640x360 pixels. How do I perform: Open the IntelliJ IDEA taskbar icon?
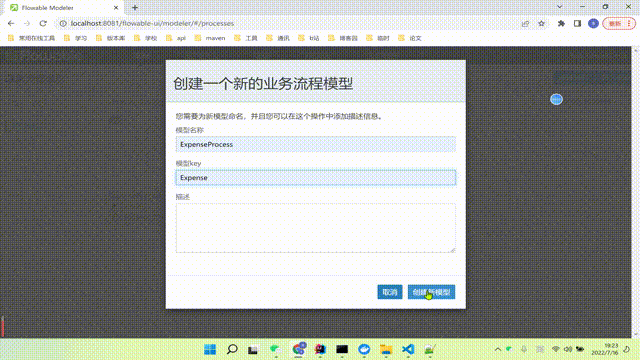click(320, 349)
